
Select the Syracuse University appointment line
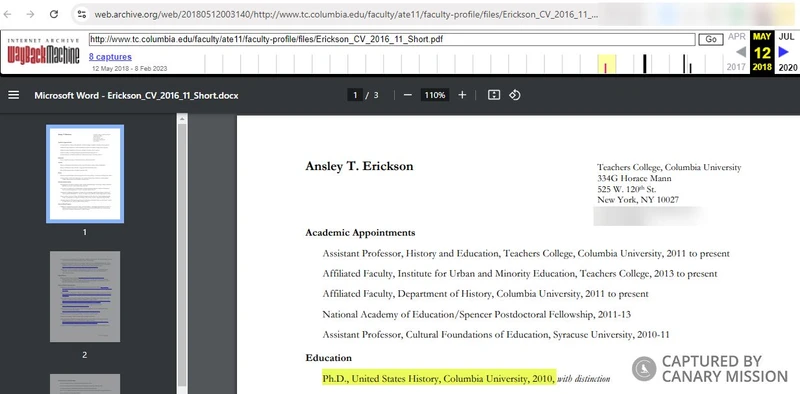(x=496, y=335)
